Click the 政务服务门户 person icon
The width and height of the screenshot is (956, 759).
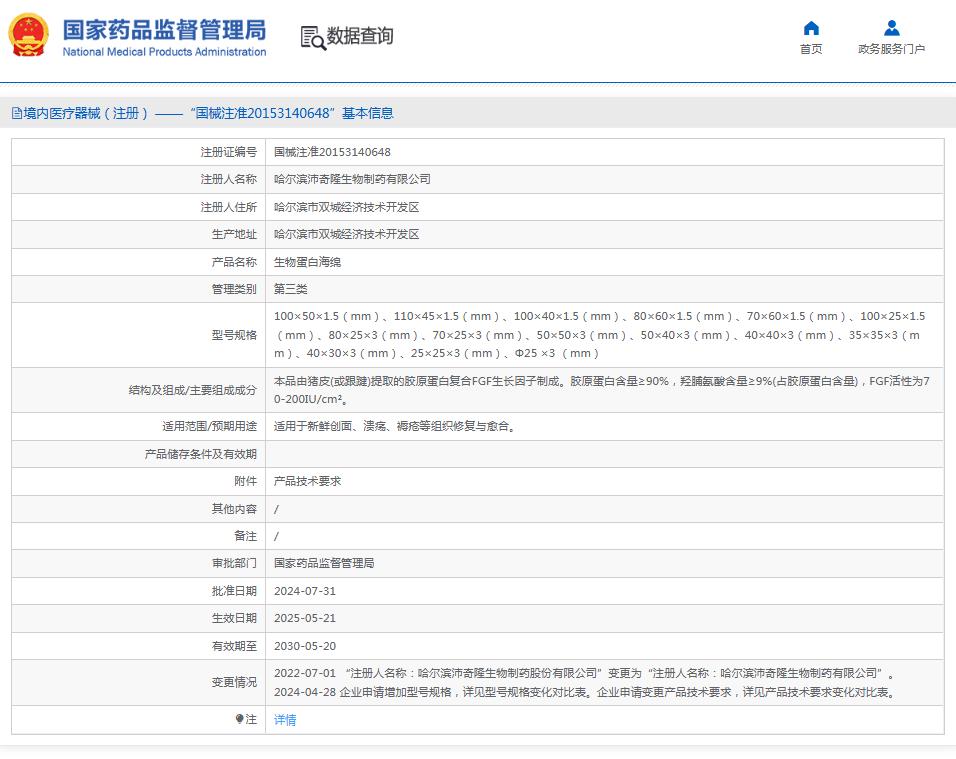tap(891, 28)
